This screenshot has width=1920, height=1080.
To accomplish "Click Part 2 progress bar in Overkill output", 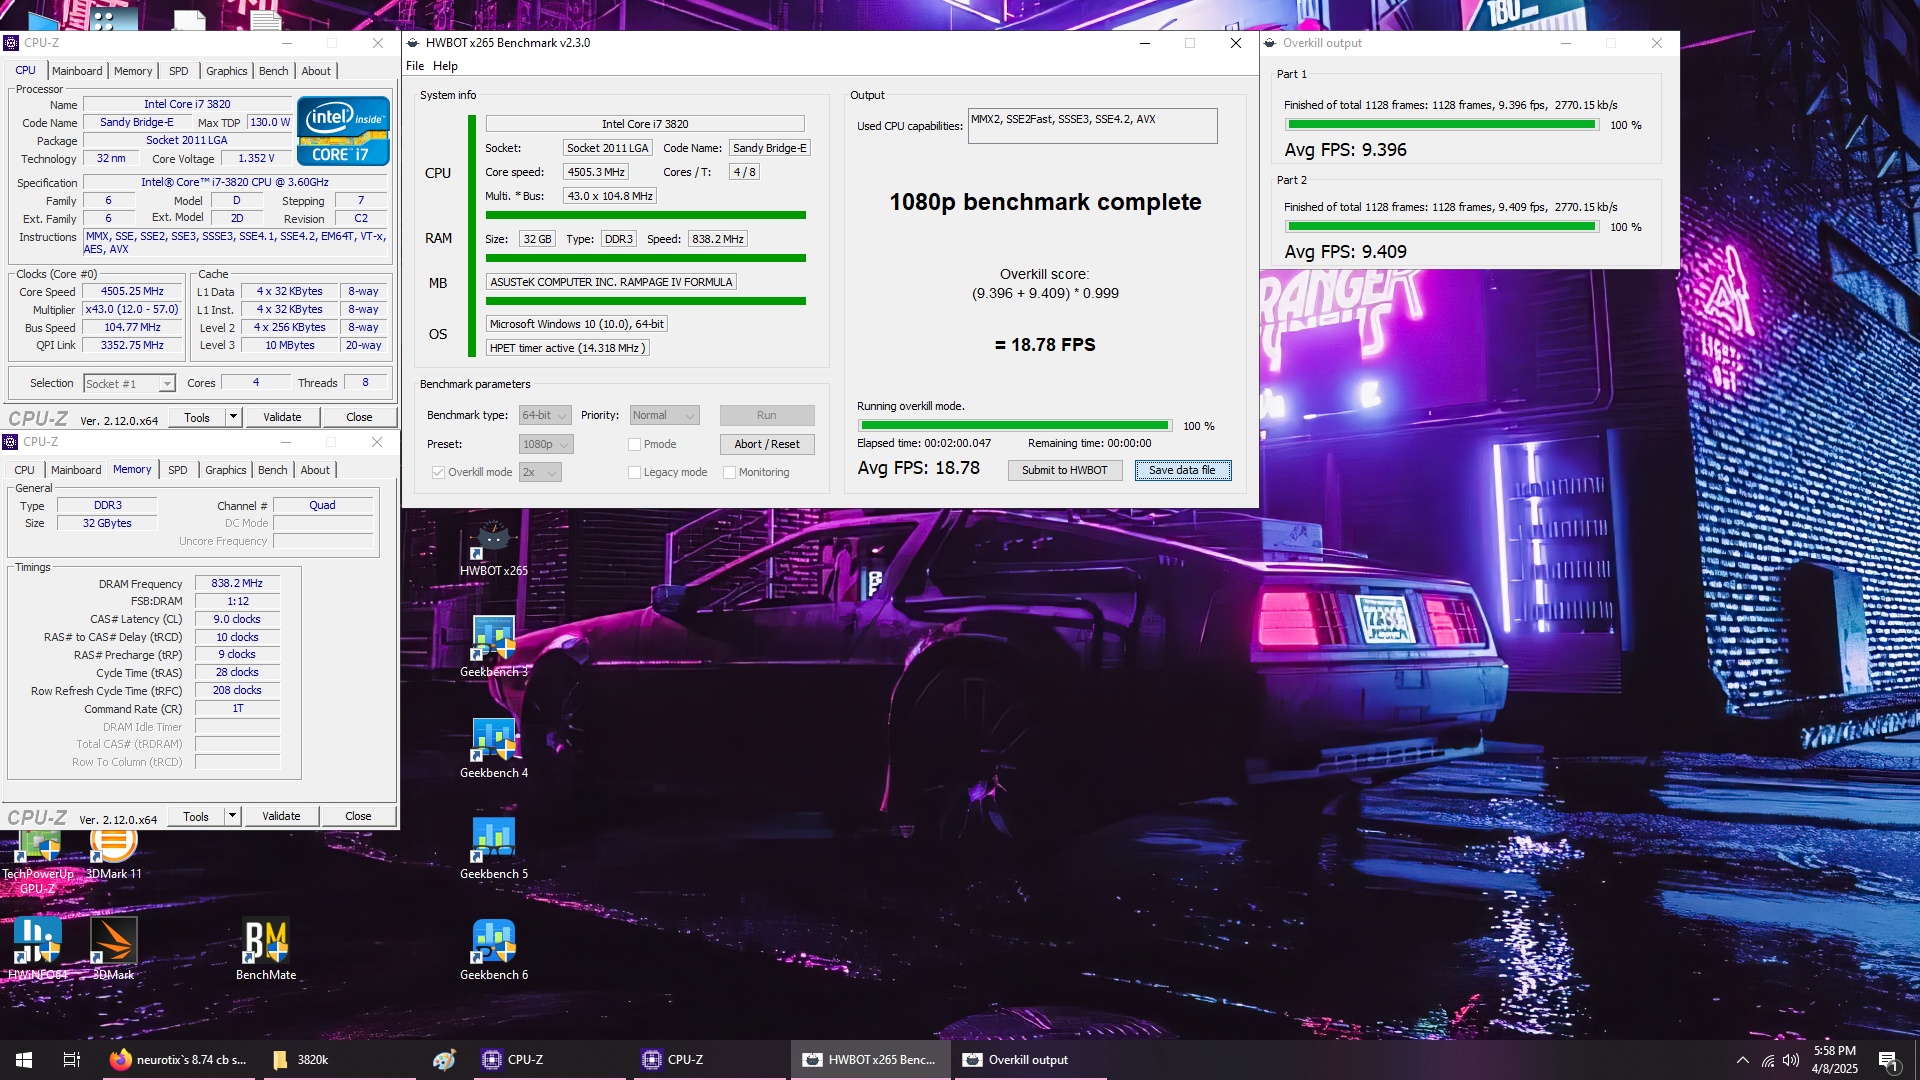I will point(1442,227).
